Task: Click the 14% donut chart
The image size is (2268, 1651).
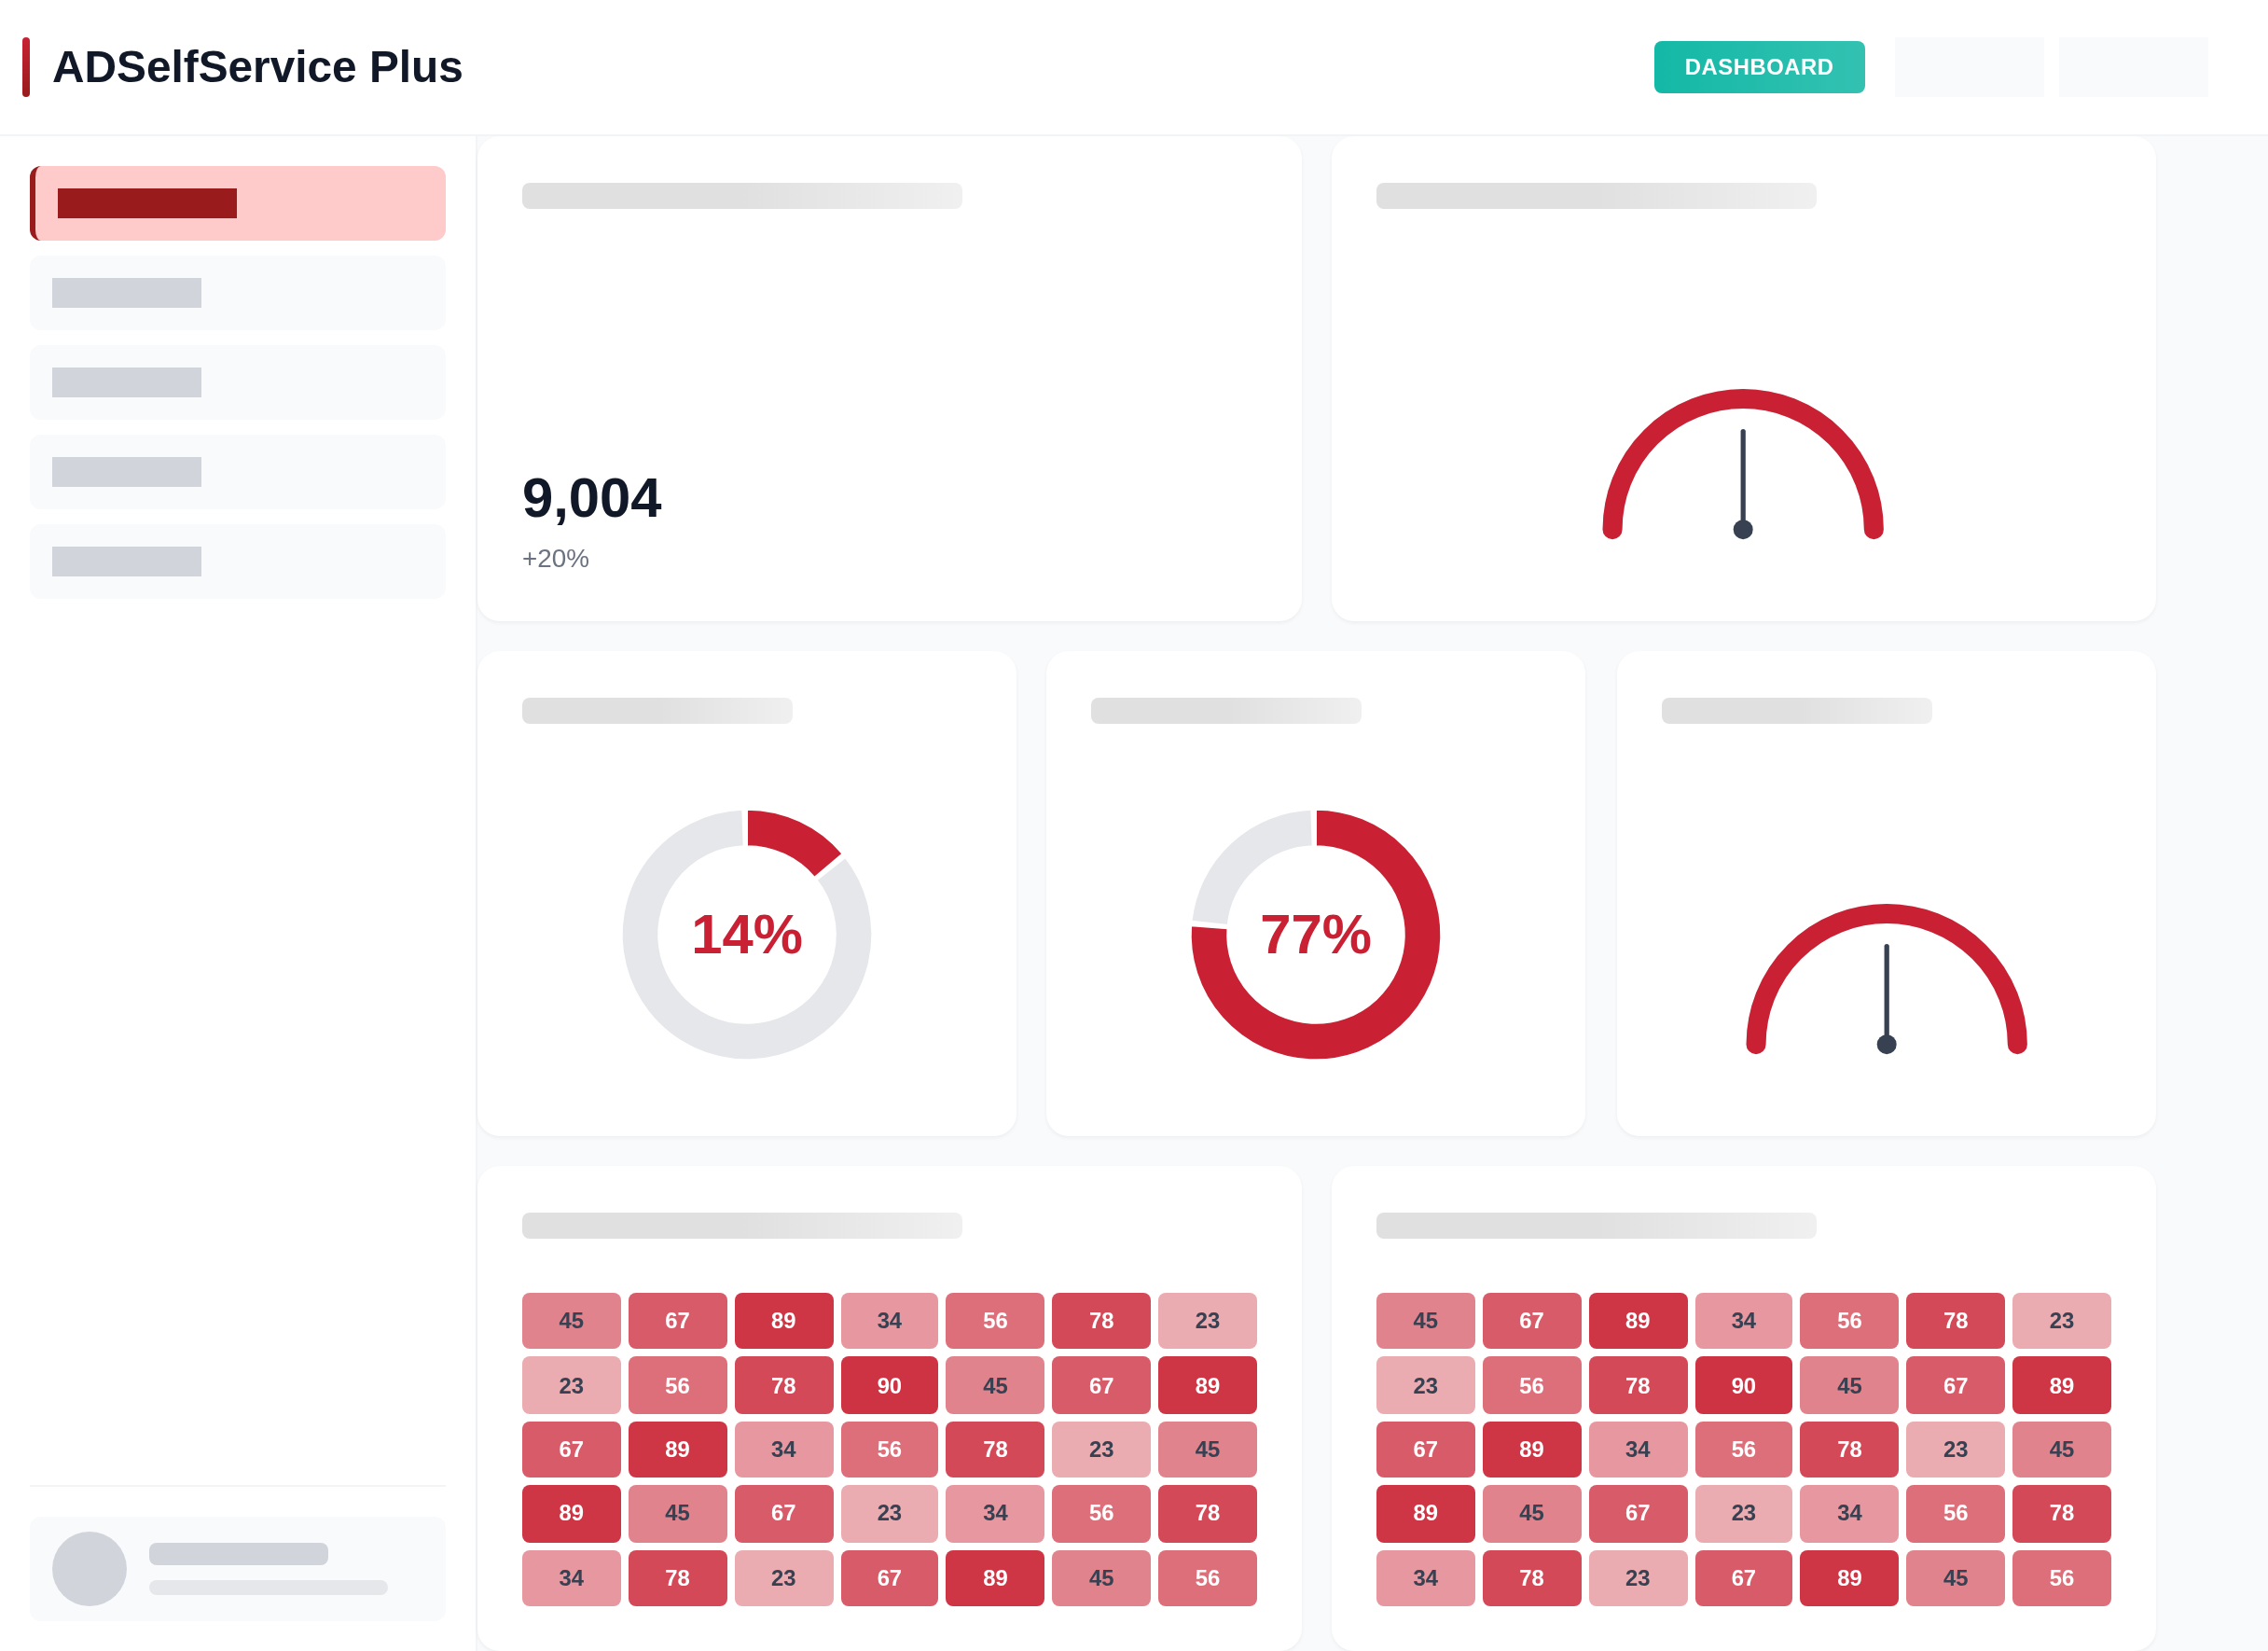Action: 746,934
